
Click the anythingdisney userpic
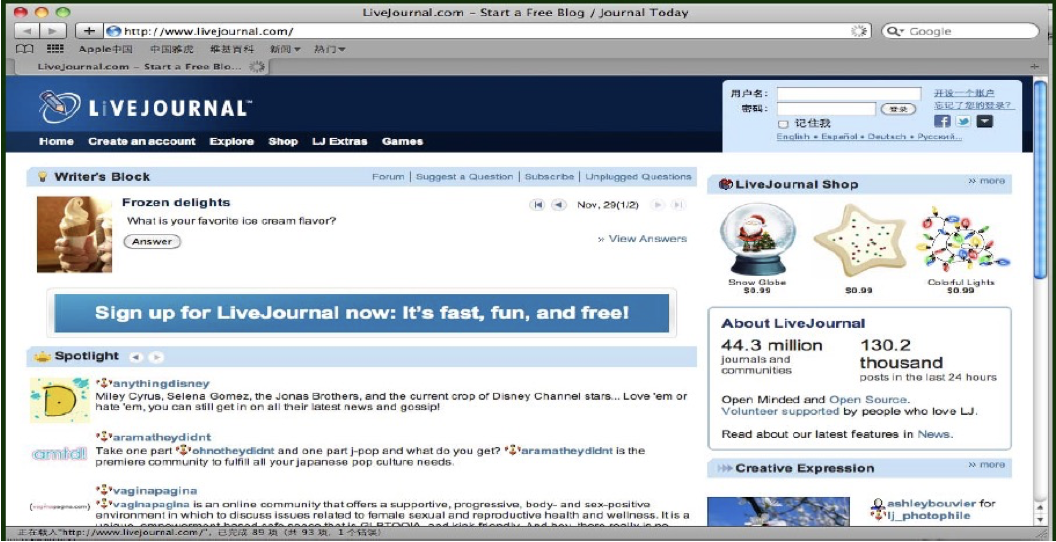[59, 401]
